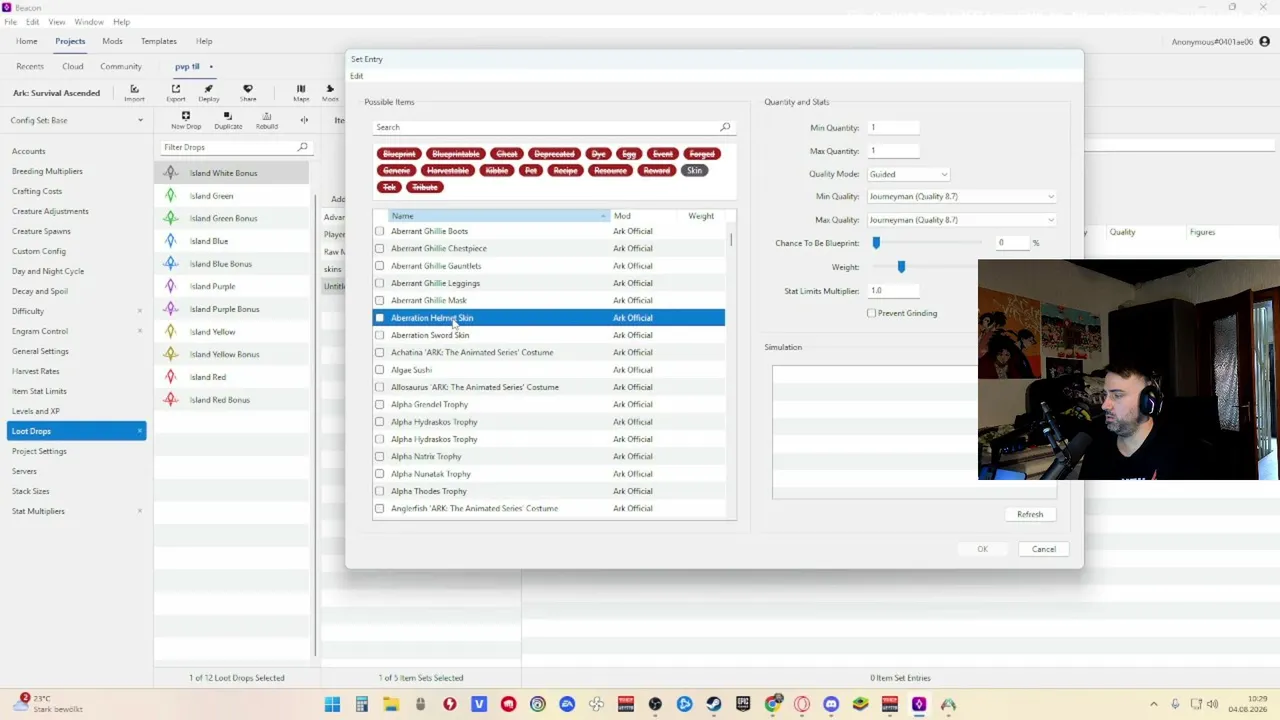Click the Stat Limits Multiplier field

[x=893, y=291]
